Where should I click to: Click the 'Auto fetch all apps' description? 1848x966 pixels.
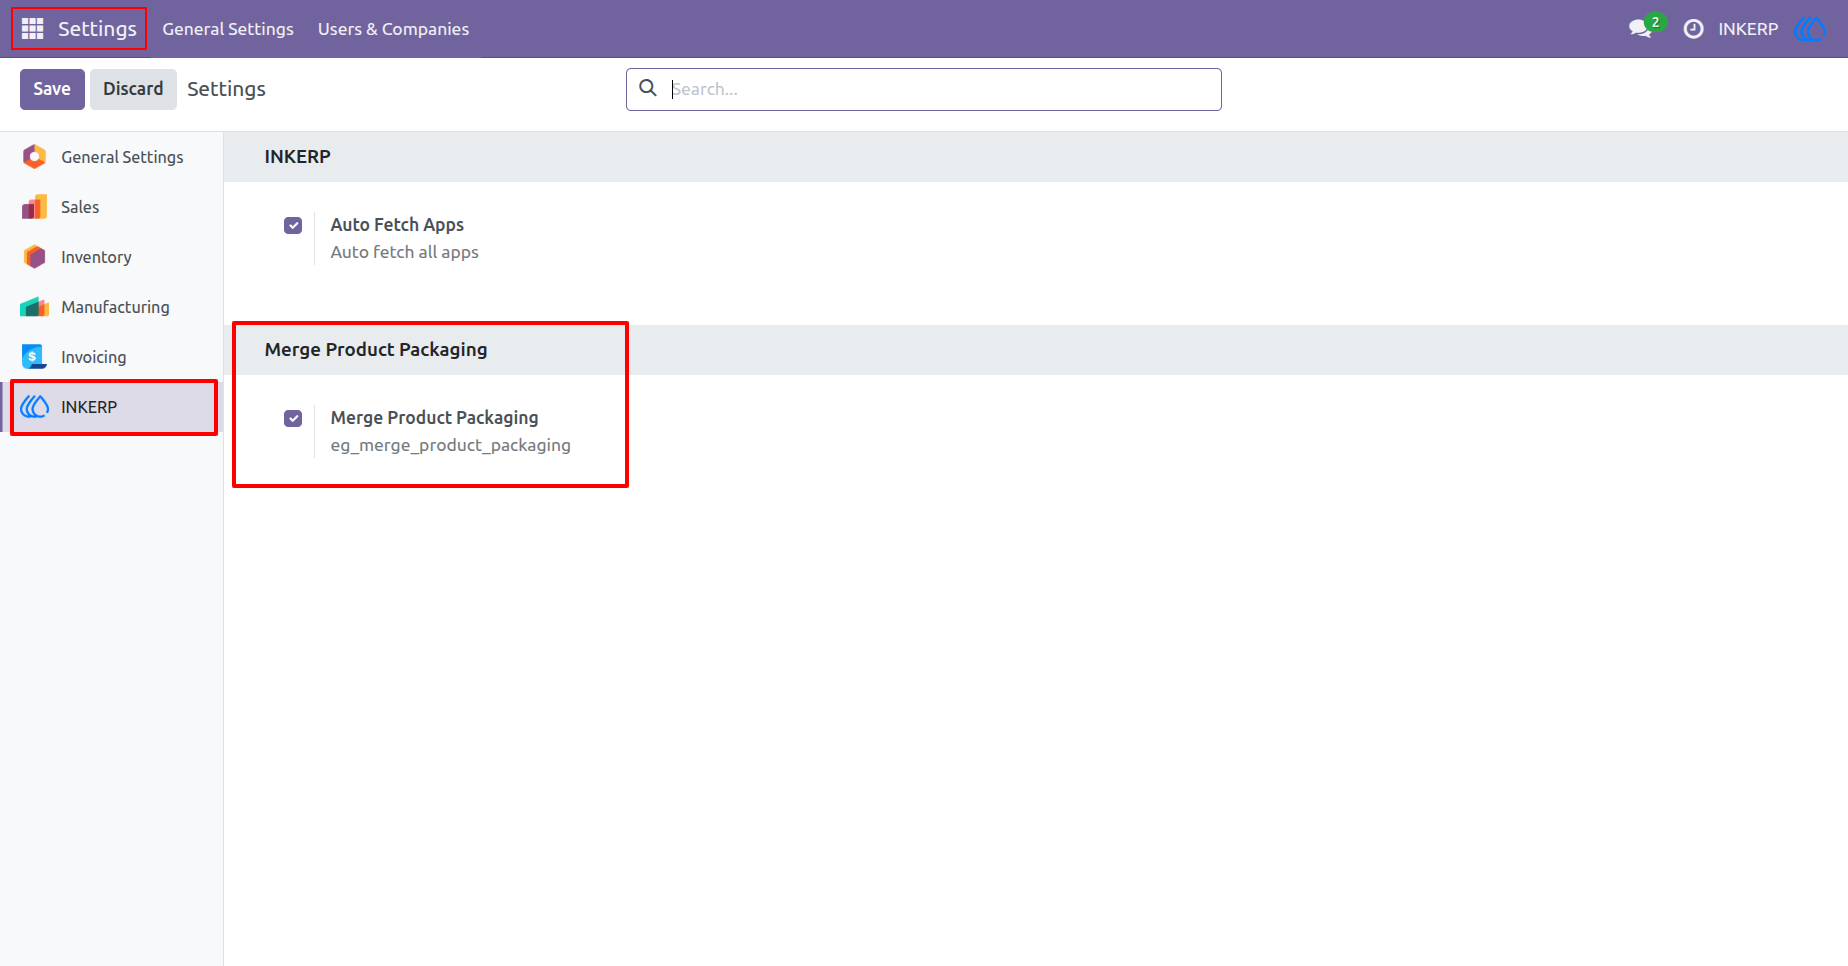tap(404, 252)
